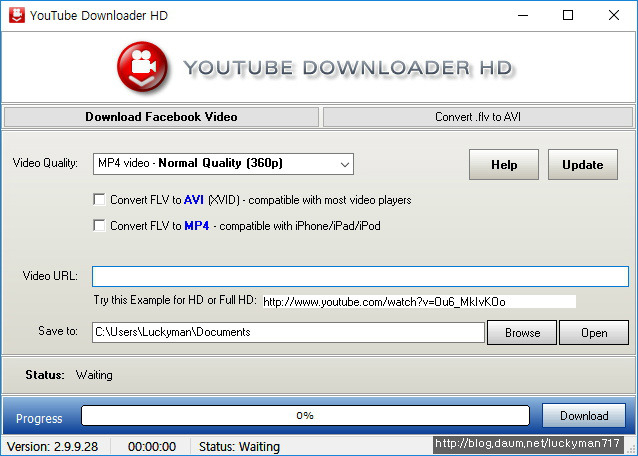Click the Help button

coord(504,164)
